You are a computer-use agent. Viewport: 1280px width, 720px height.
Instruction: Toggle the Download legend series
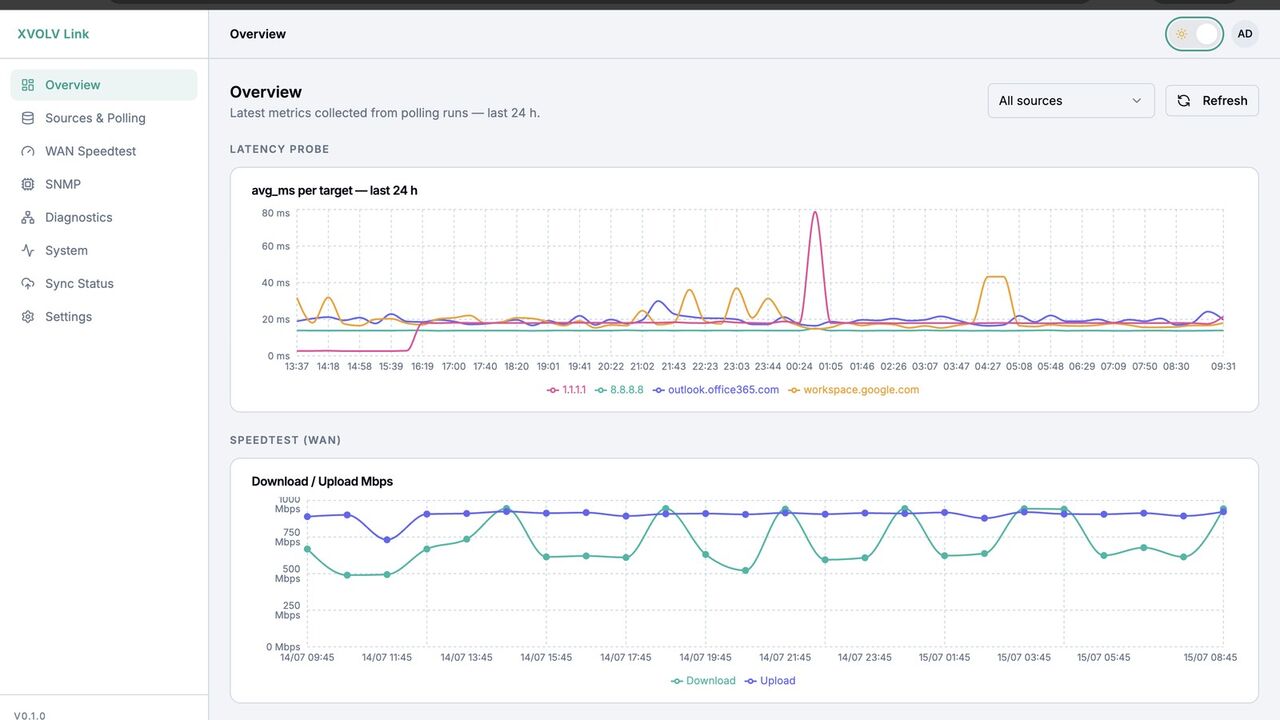click(703, 681)
